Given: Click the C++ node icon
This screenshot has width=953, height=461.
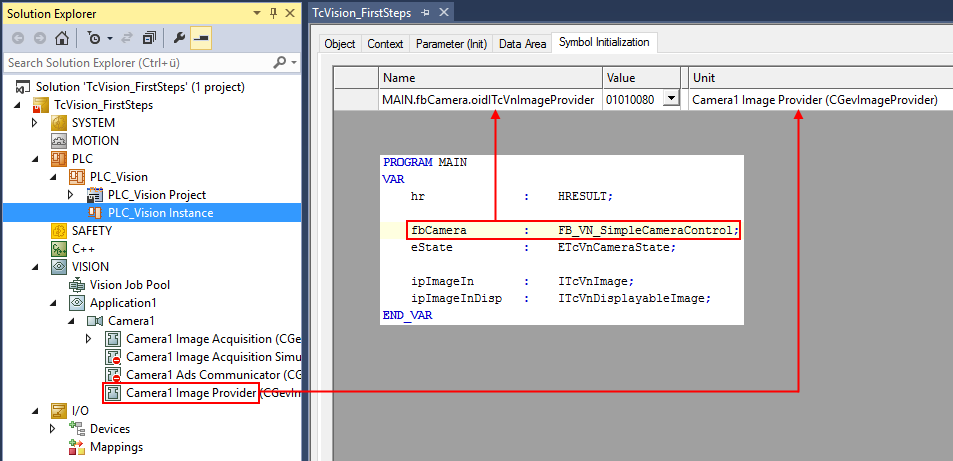Looking at the screenshot, I should click(x=59, y=248).
